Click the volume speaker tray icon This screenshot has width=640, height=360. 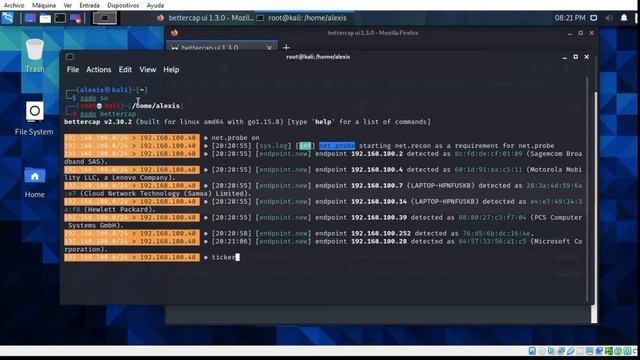pos(609,18)
